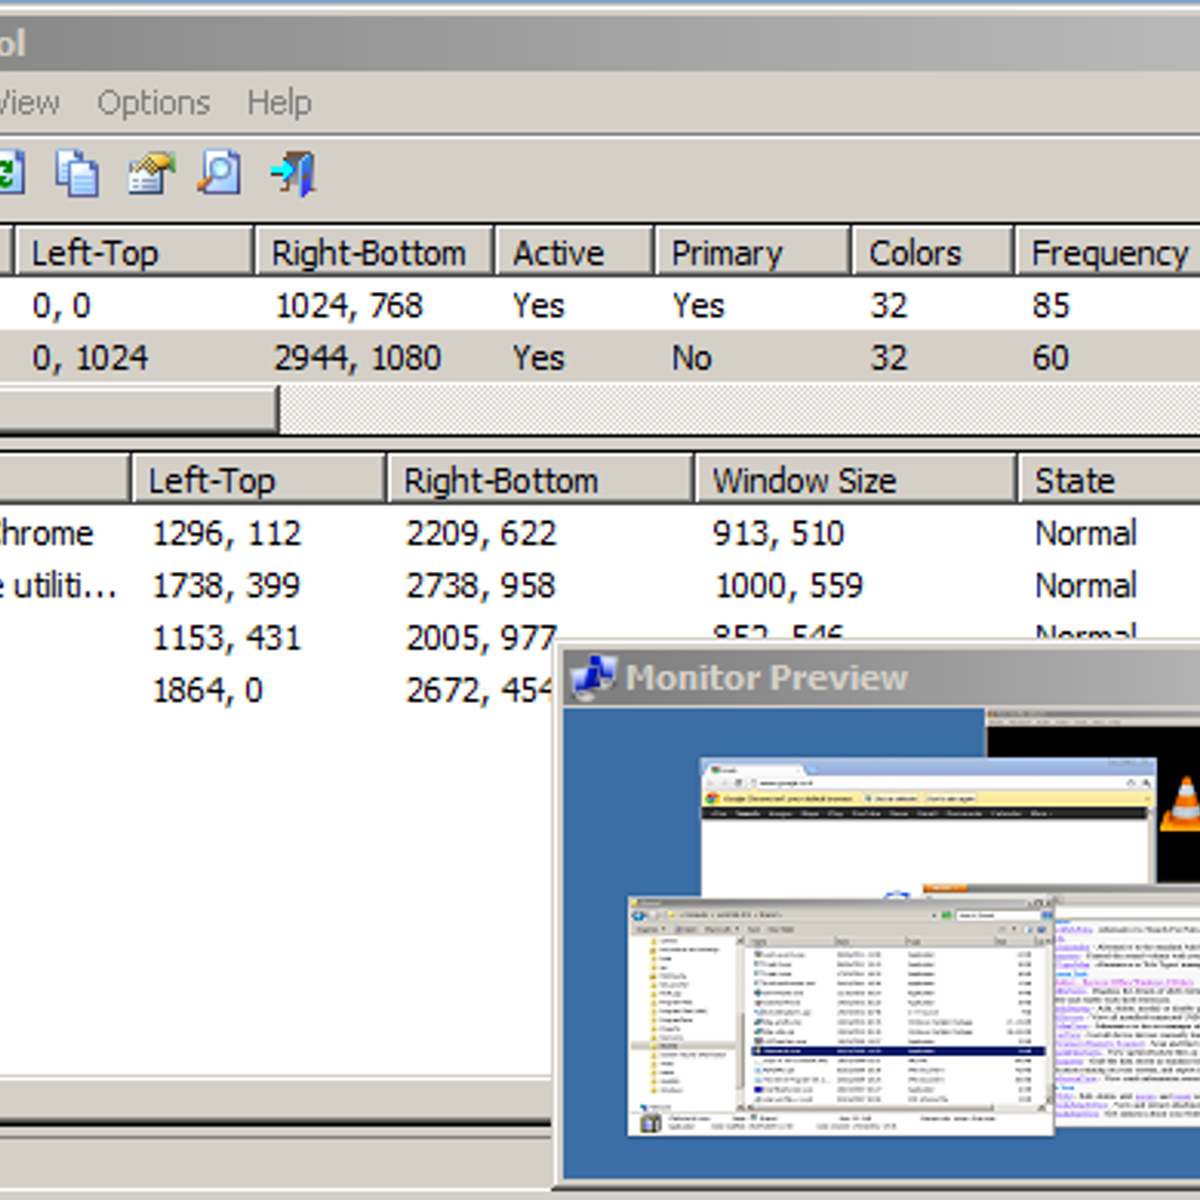
Task: Click the 1024, 768 Right-Bottom cell
Action: pos(349,305)
